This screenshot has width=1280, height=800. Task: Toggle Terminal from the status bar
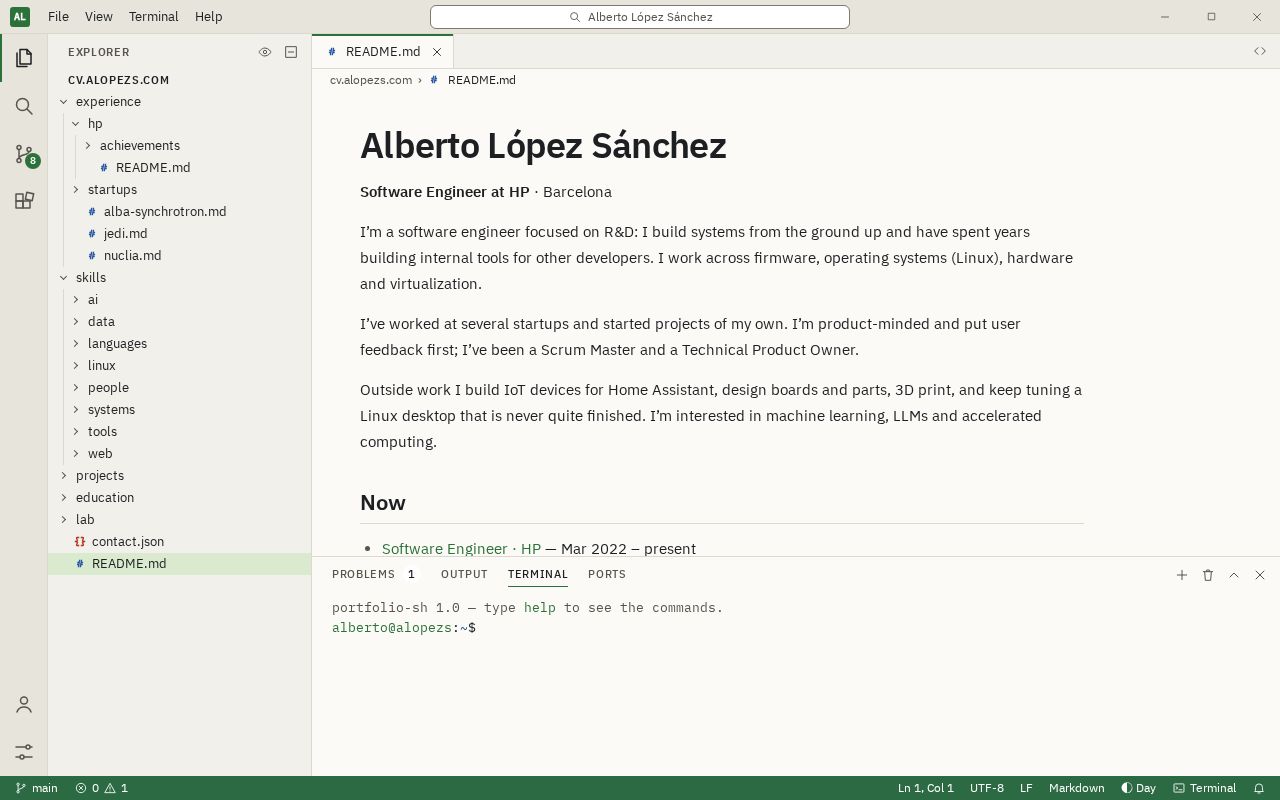(1205, 788)
